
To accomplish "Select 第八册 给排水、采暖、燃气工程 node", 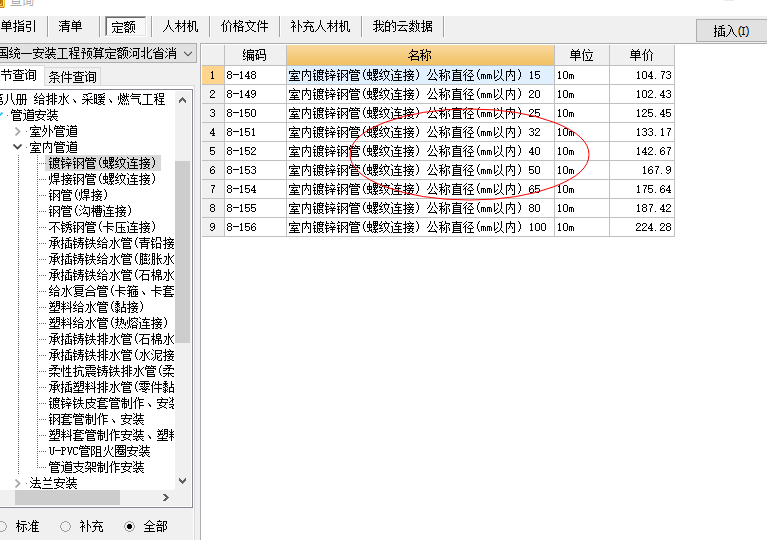I will tap(82, 99).
